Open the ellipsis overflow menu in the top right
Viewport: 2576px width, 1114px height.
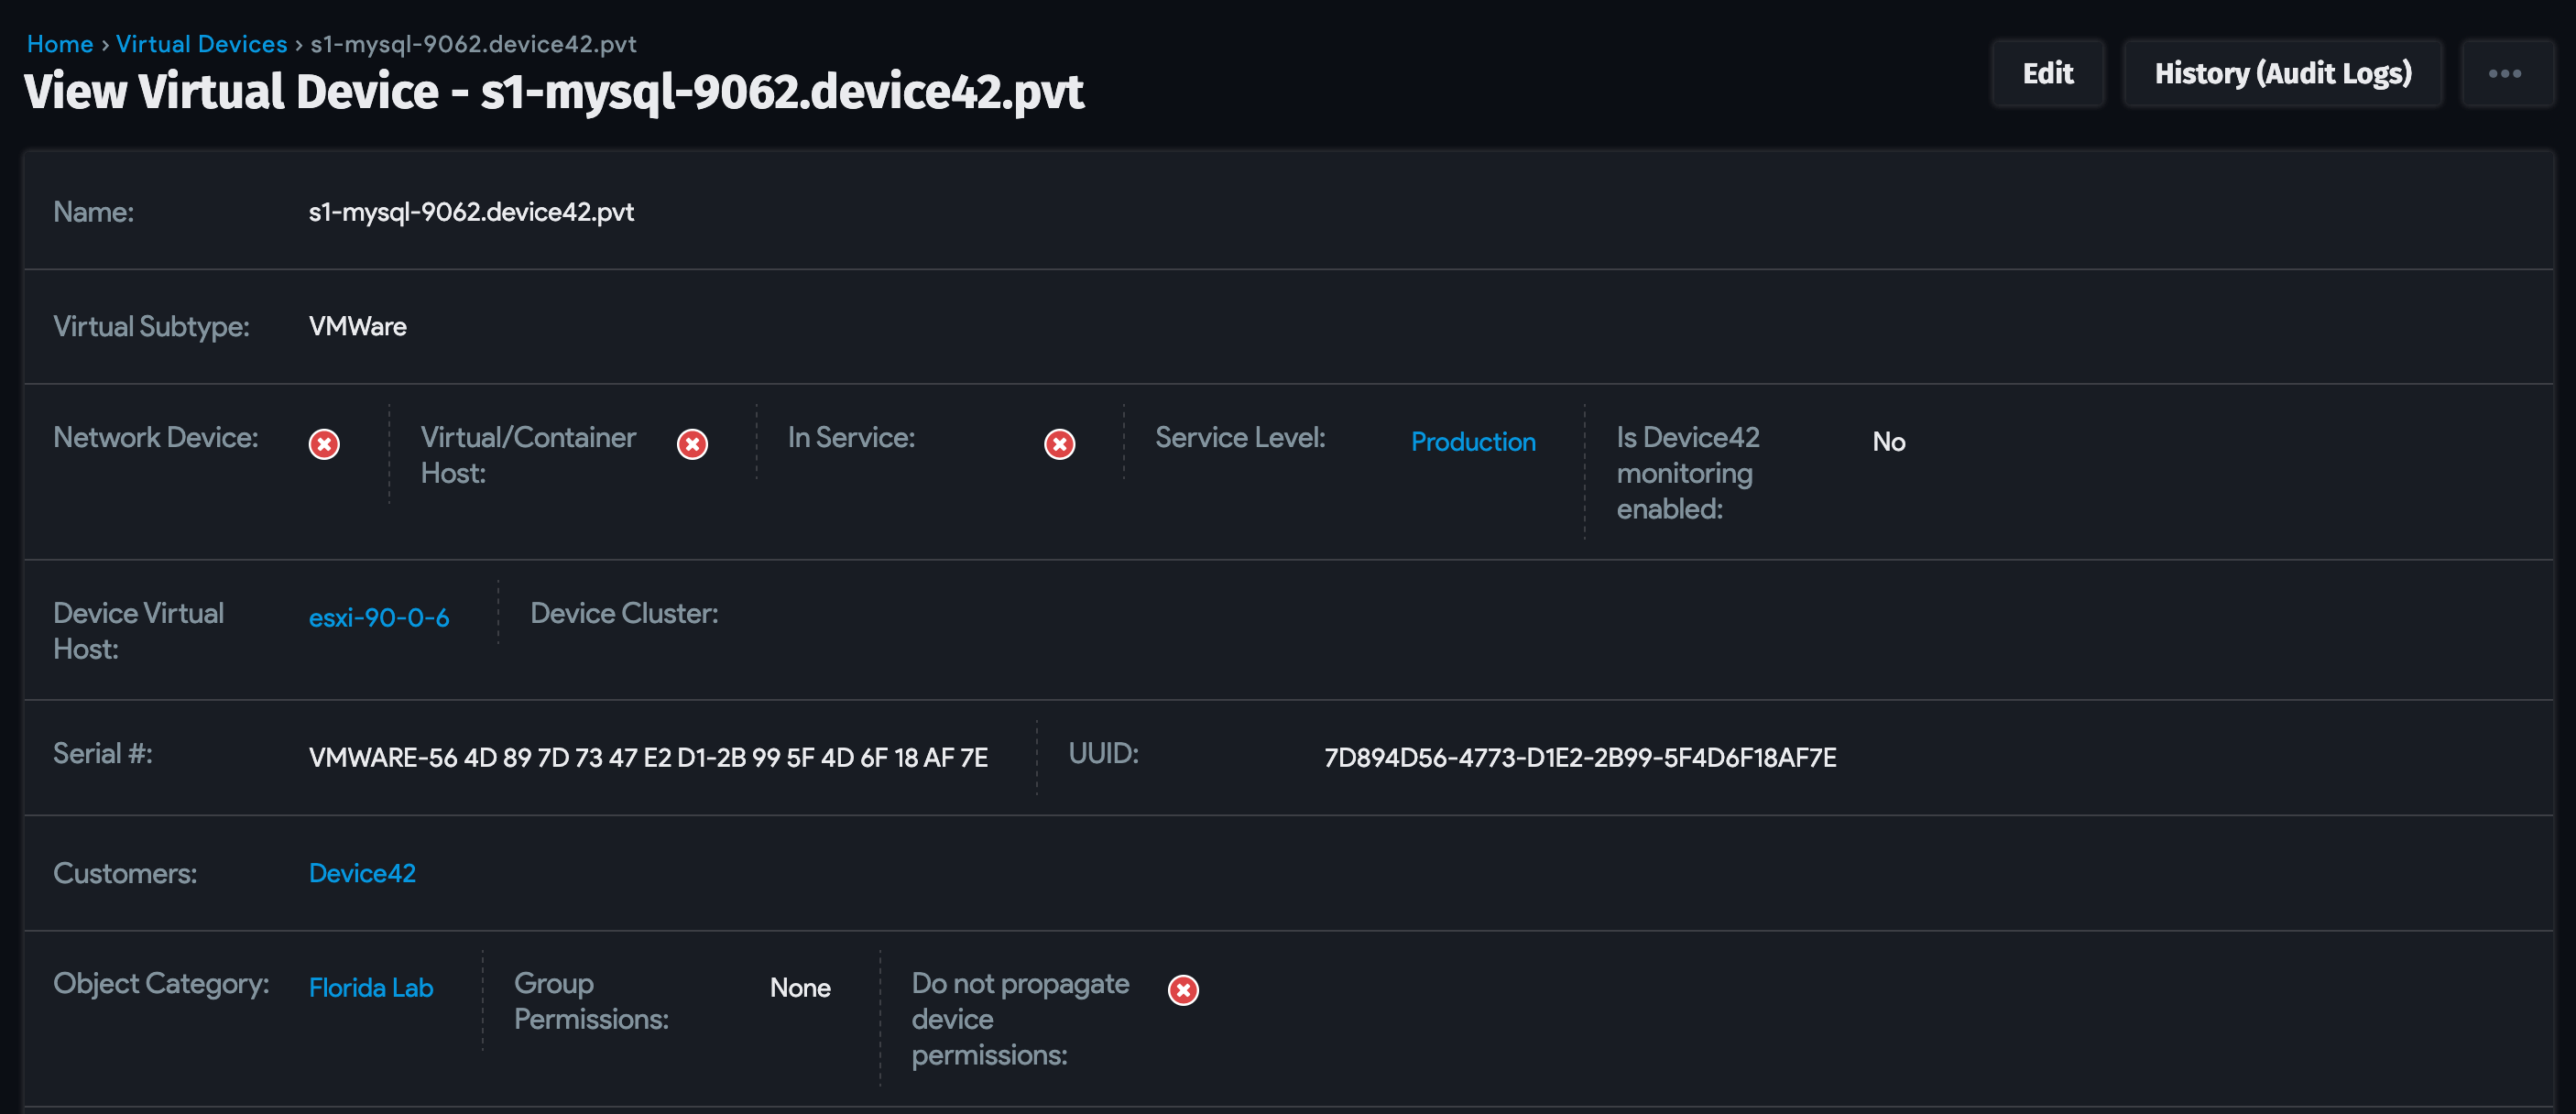[2505, 73]
